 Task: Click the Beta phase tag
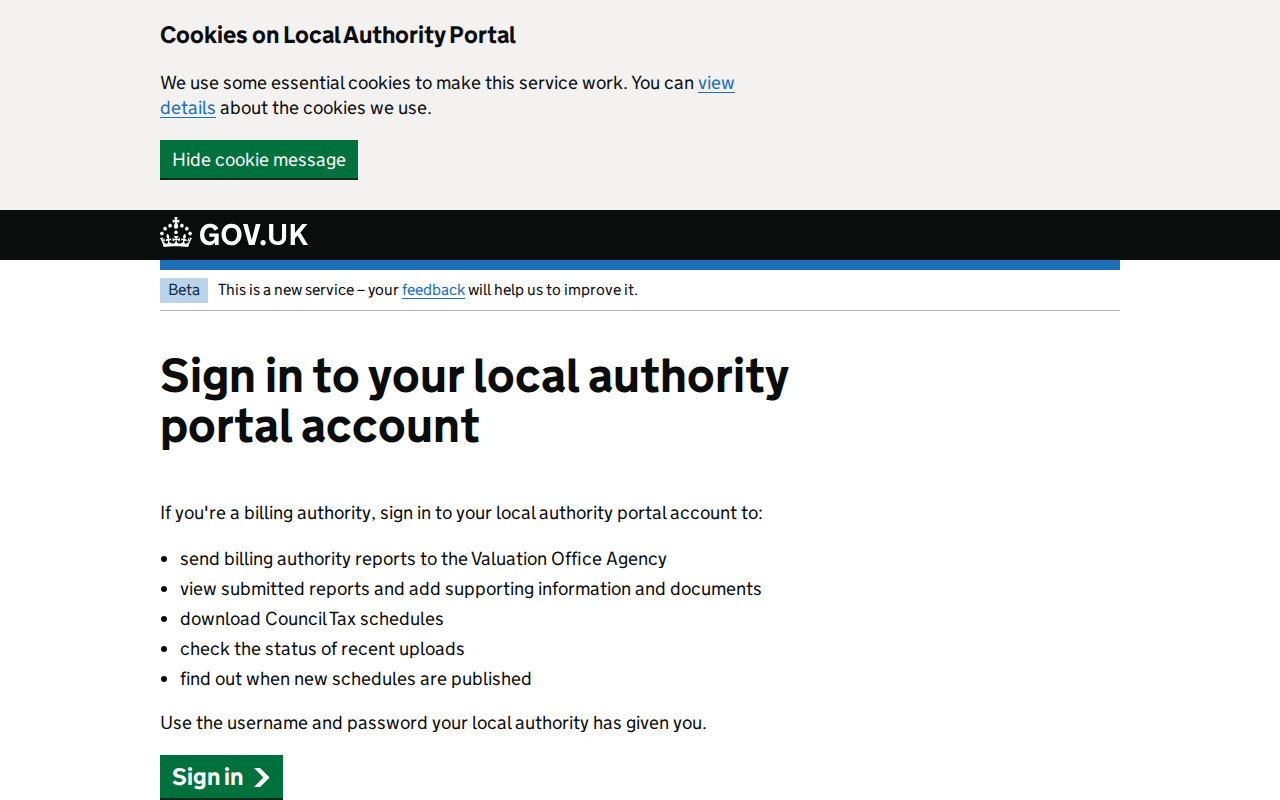[x=184, y=290]
